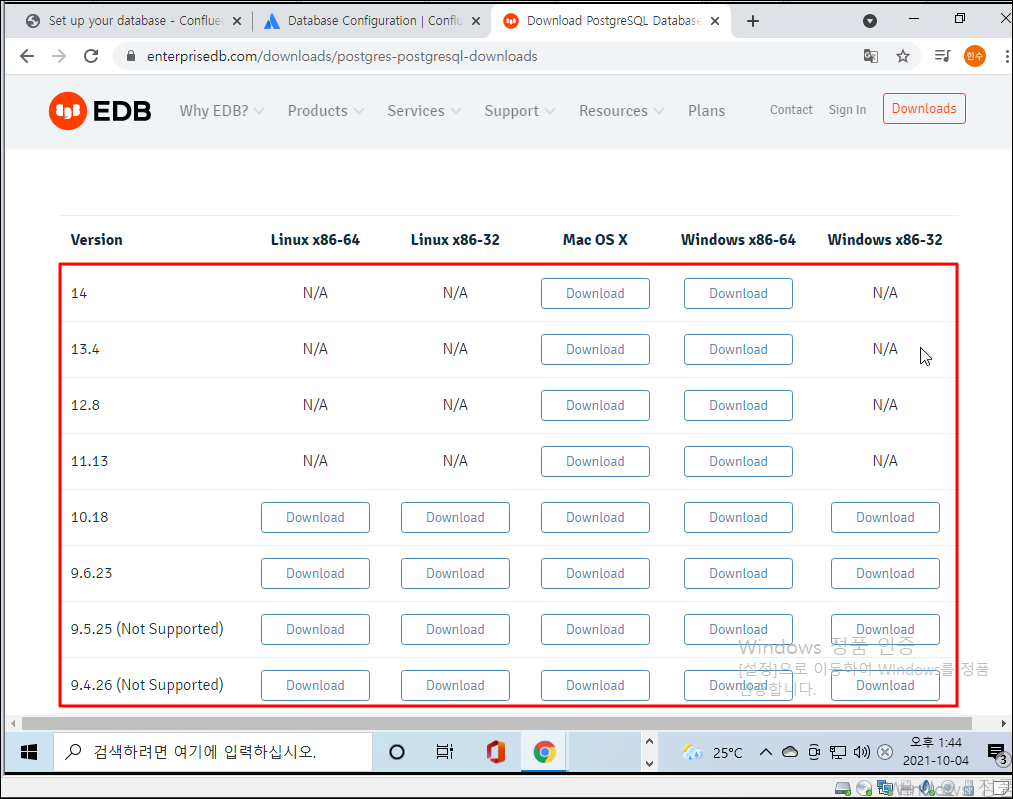Viewport: 1013px width, 799px height.
Task: Download version 12.8 for Mac OS X
Action: coord(595,406)
